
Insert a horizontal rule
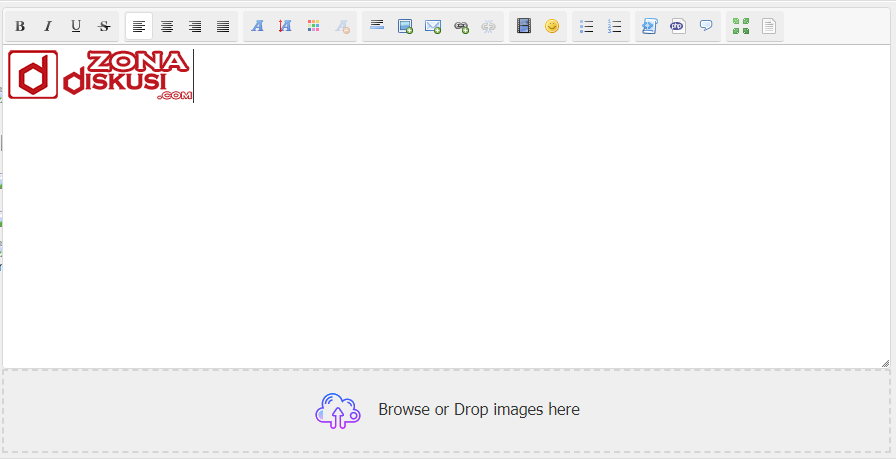[377, 26]
